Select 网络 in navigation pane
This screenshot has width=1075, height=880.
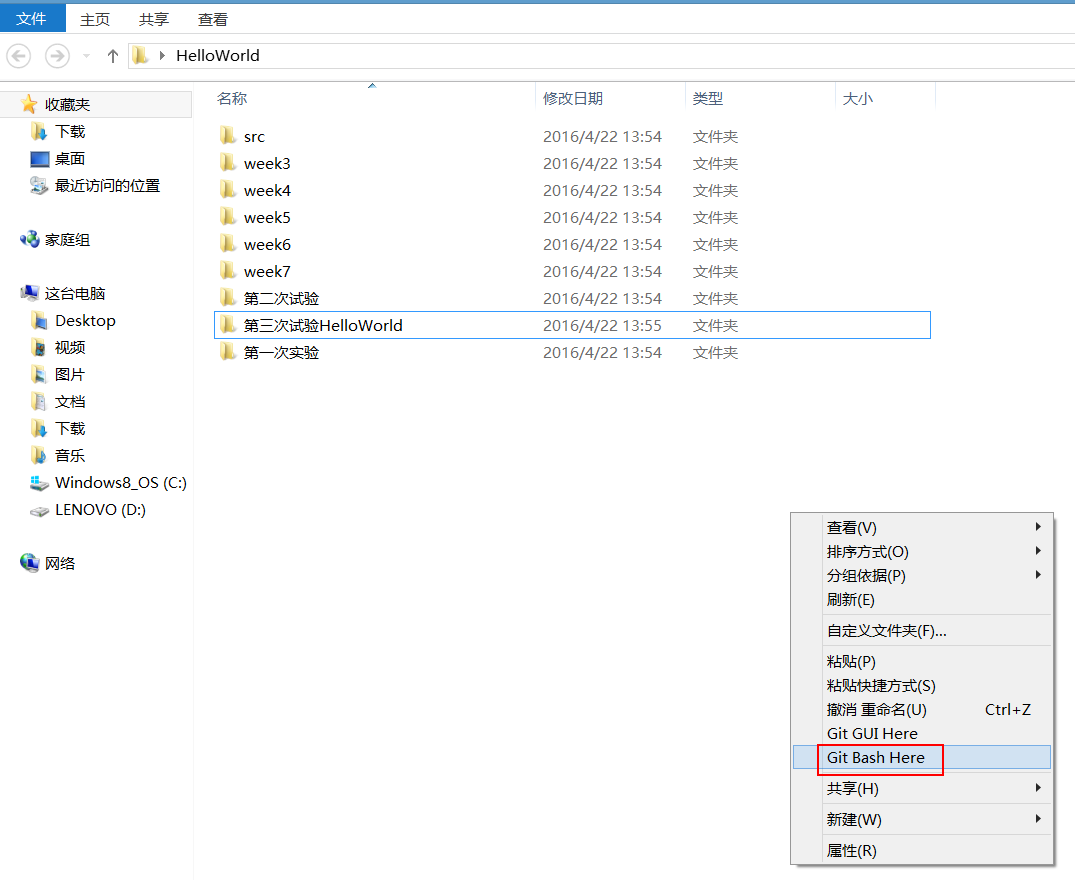pos(60,563)
